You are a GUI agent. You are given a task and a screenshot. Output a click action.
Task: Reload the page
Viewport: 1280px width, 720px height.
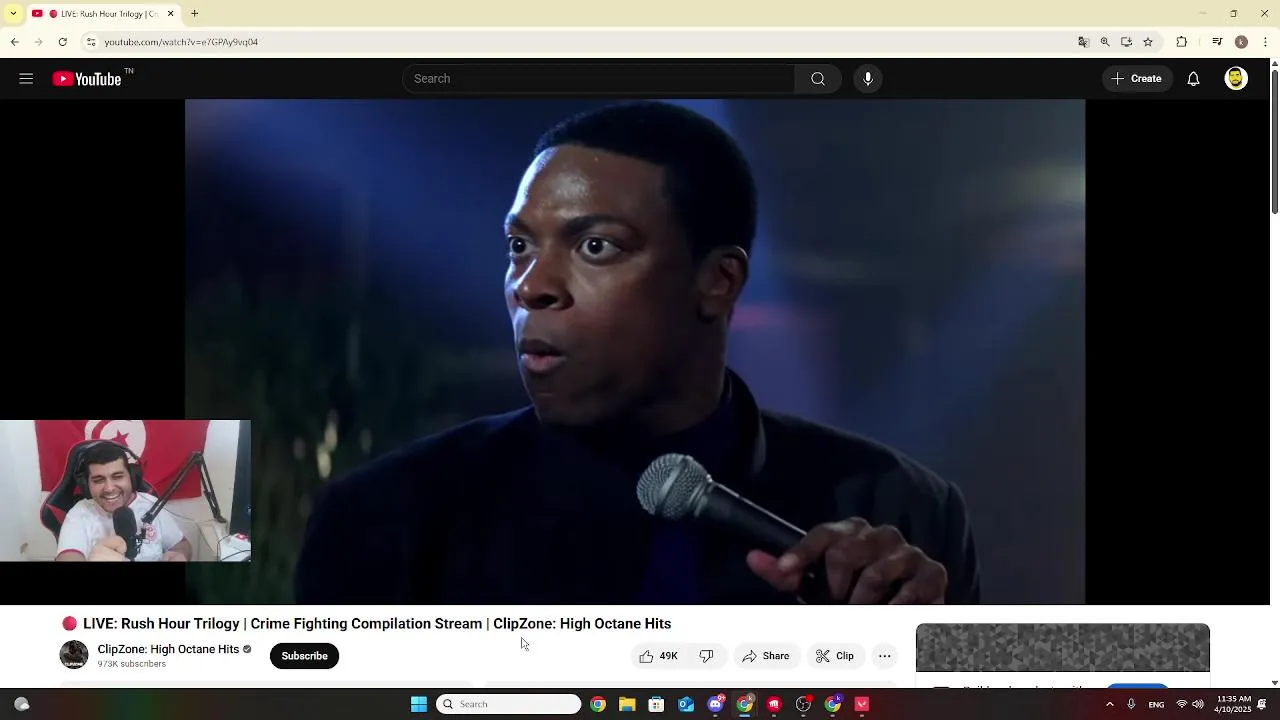[62, 42]
